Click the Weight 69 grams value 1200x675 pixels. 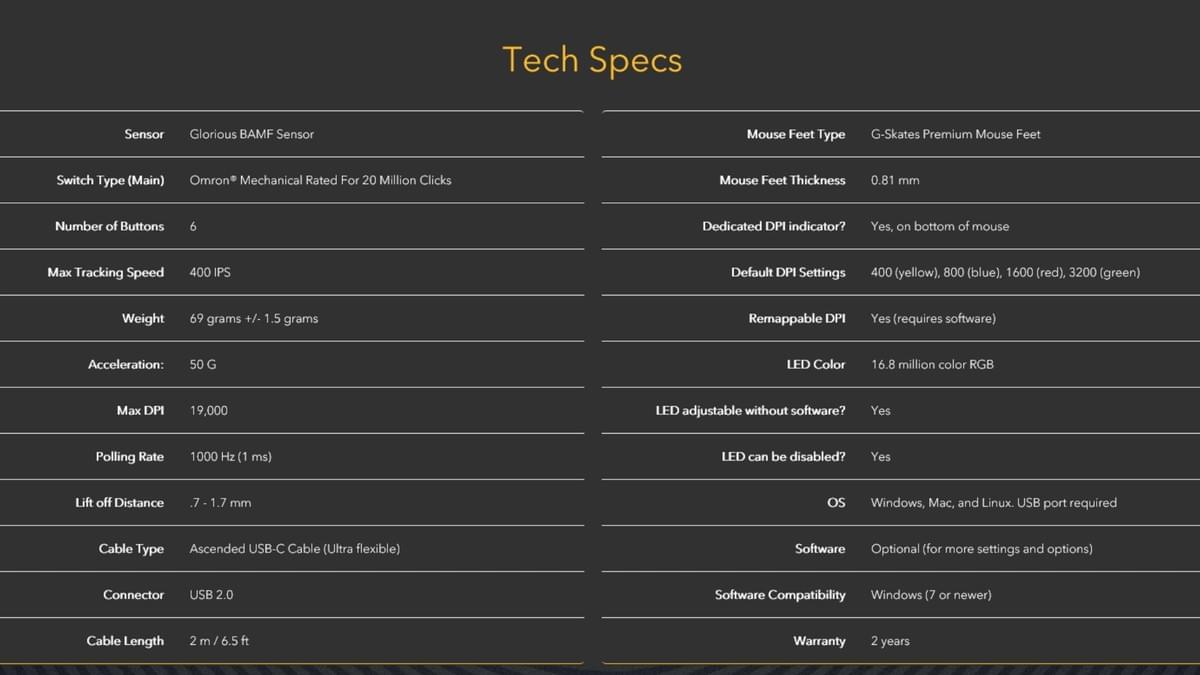pyautogui.click(x=254, y=318)
